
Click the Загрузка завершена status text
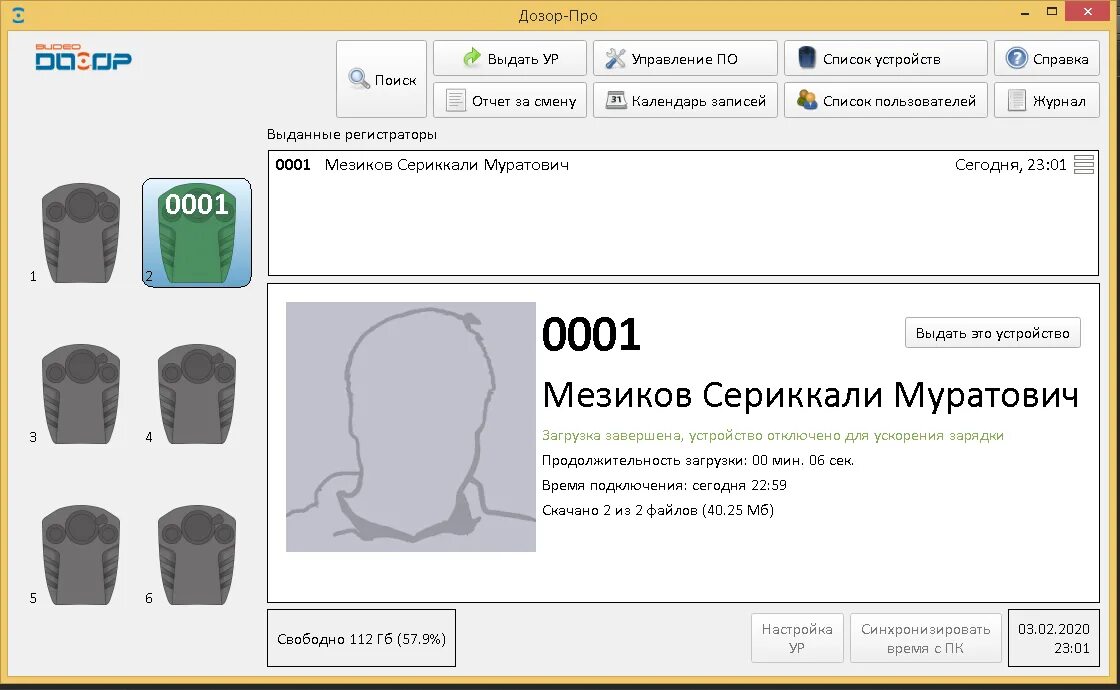tap(773, 435)
